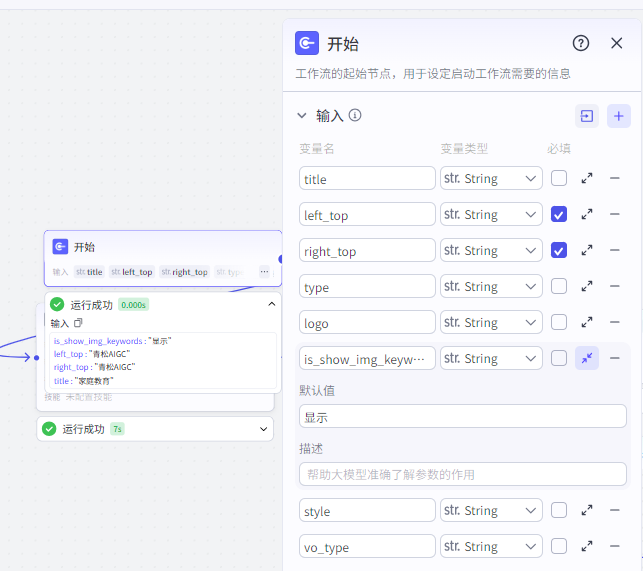Expand details for the logo variable row
643x571 pixels.
click(587, 322)
